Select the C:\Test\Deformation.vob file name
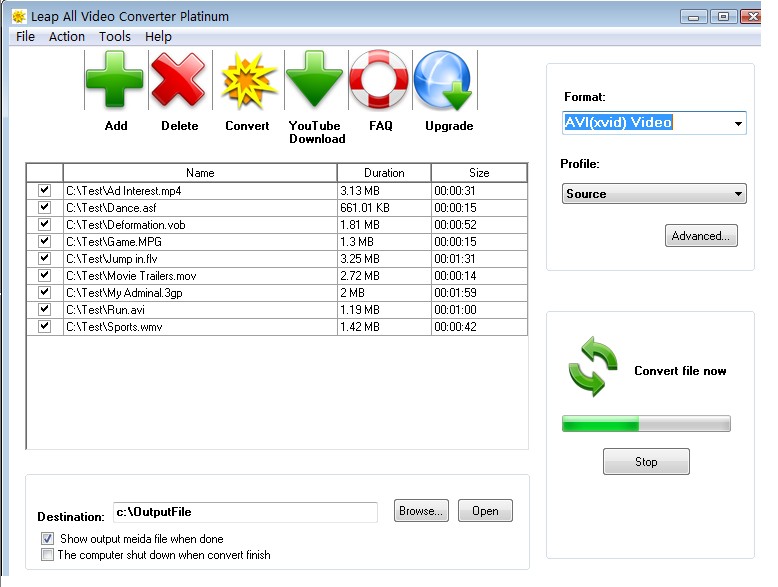The width and height of the screenshot is (778, 587). [x=126, y=225]
